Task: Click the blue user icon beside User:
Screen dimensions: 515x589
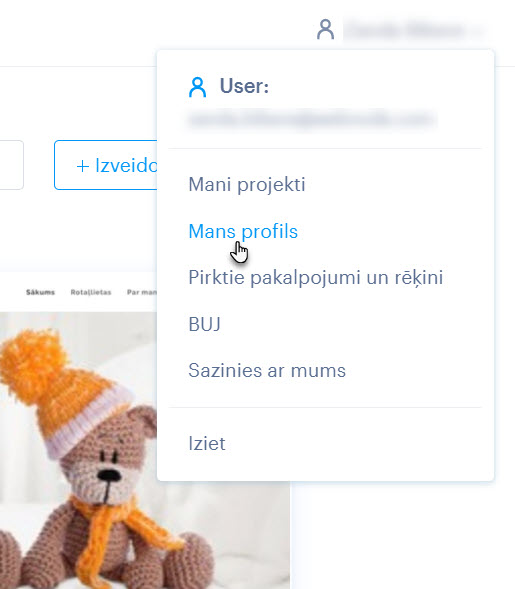Action: coord(197,87)
